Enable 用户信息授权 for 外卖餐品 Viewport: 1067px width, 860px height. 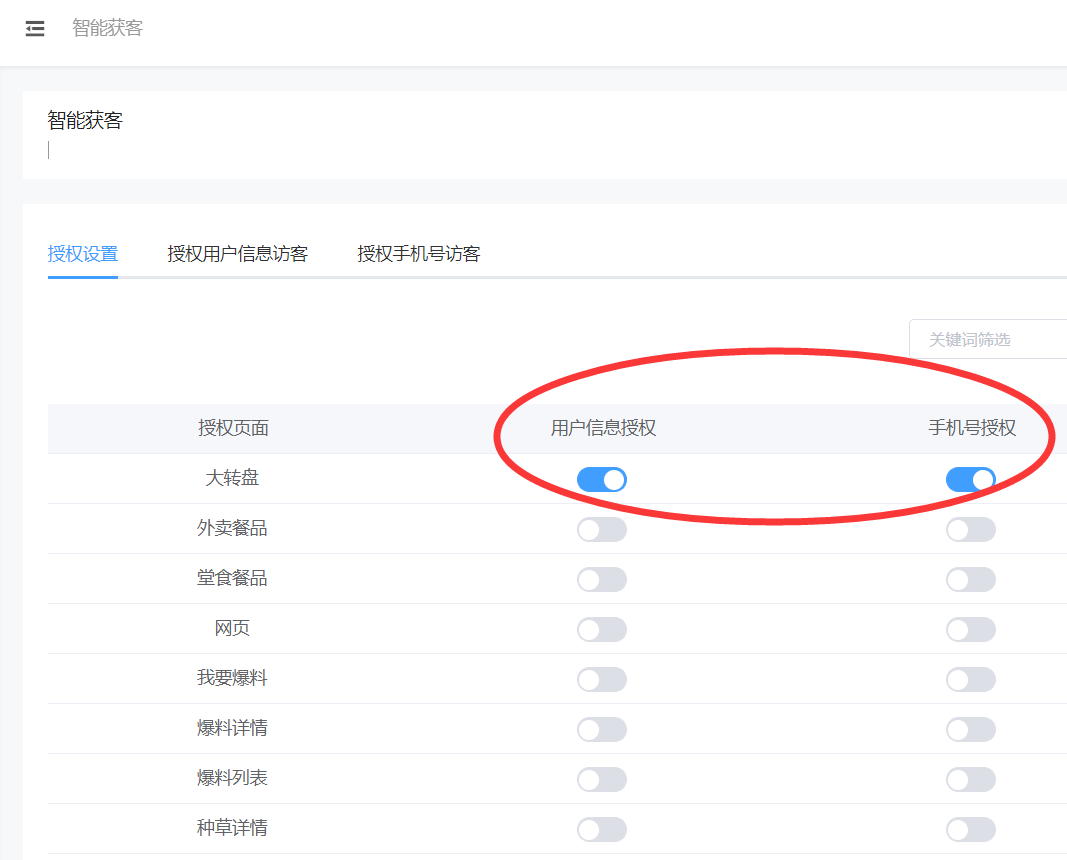click(x=602, y=529)
